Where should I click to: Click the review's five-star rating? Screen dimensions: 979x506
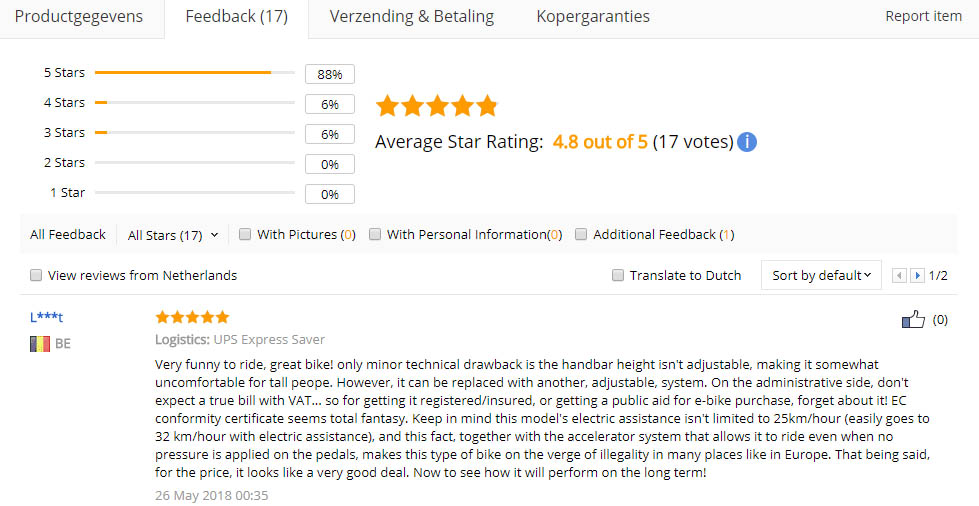click(192, 317)
